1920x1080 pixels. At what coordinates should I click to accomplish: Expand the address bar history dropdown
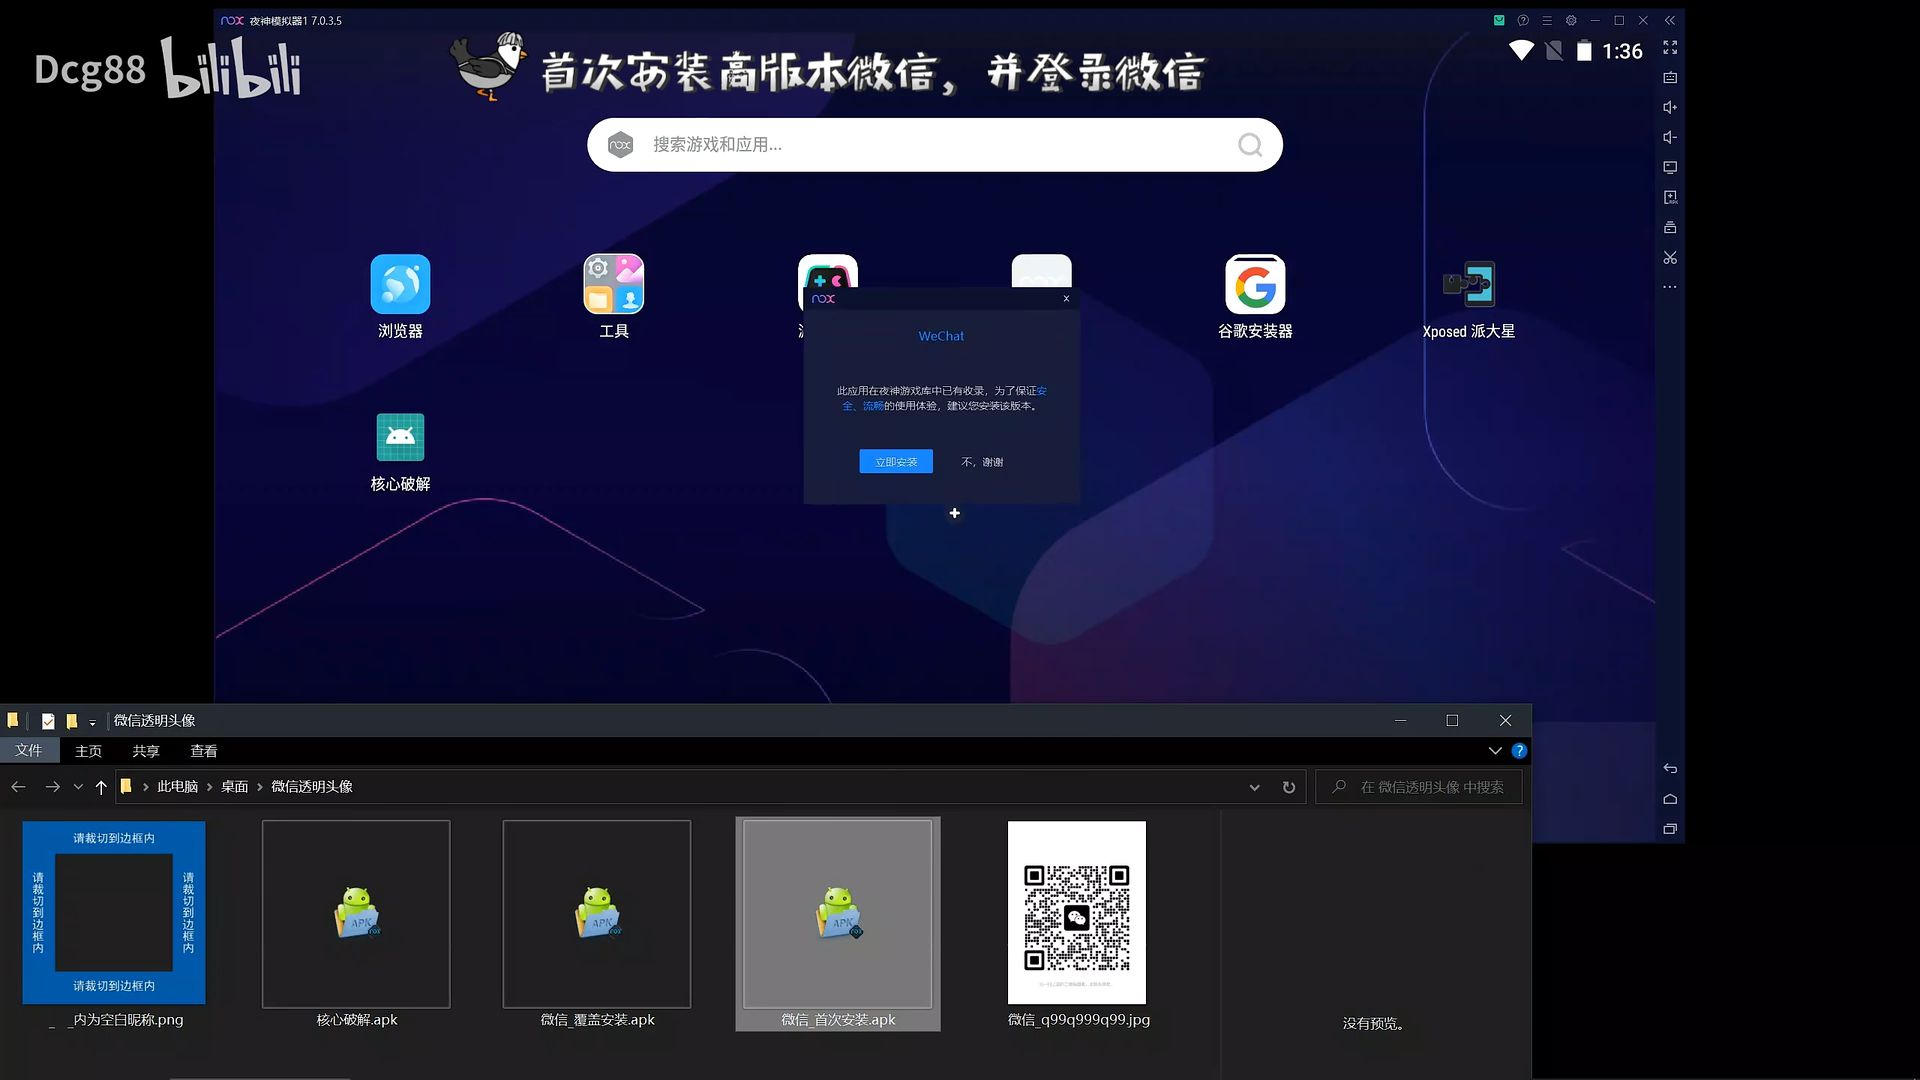click(1254, 787)
